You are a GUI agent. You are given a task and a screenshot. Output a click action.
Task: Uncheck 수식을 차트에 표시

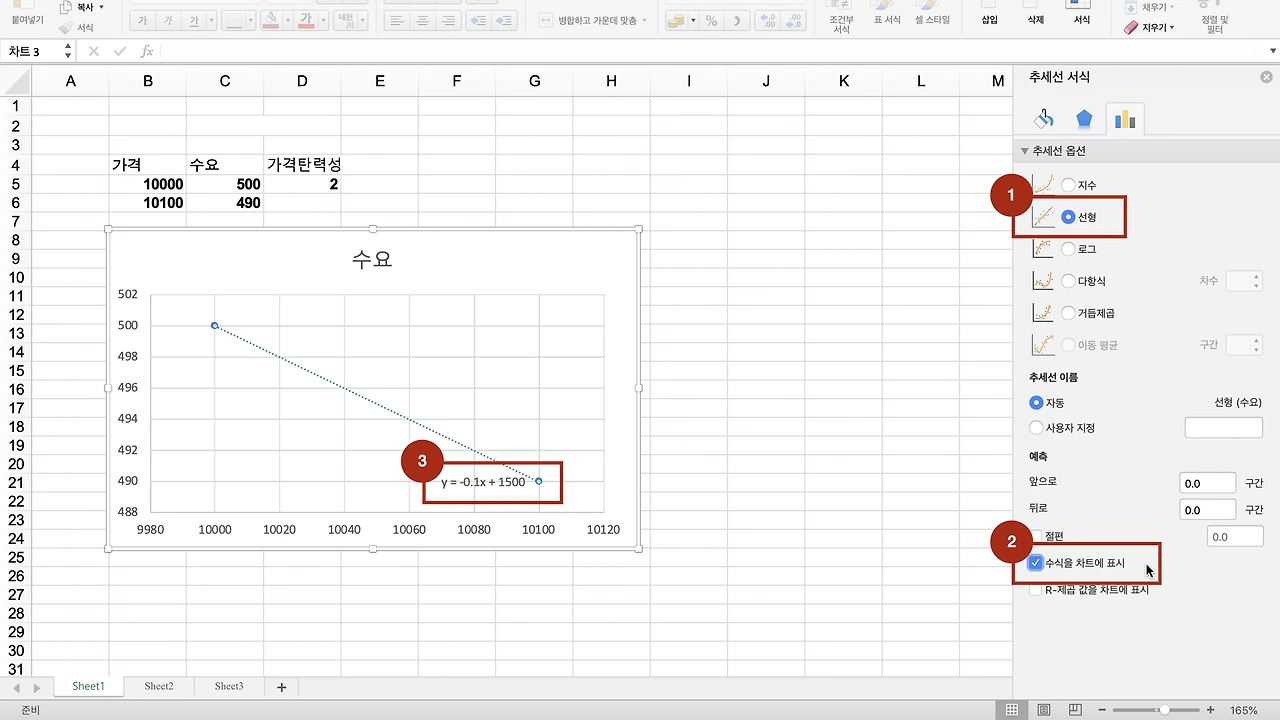point(1036,562)
